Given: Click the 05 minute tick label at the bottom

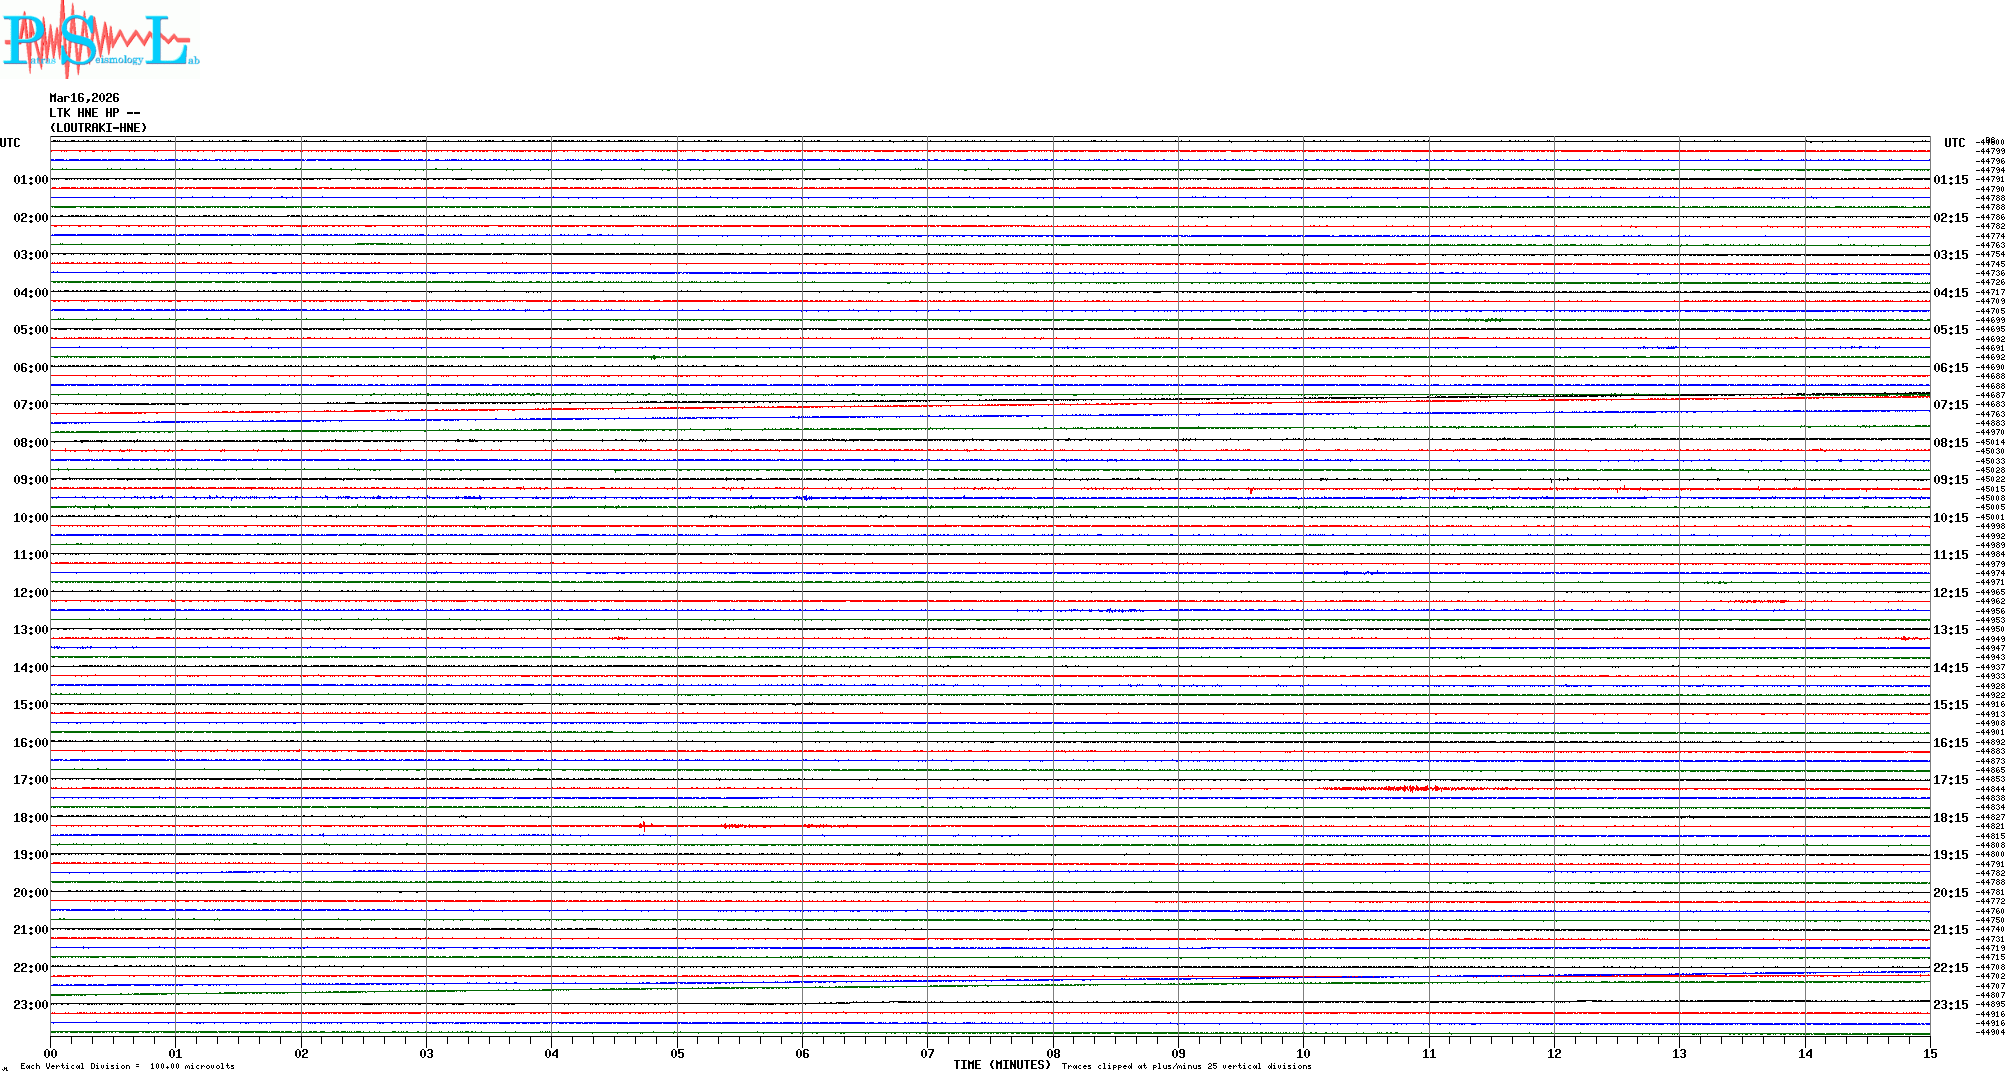Looking at the screenshot, I should [x=677, y=1053].
